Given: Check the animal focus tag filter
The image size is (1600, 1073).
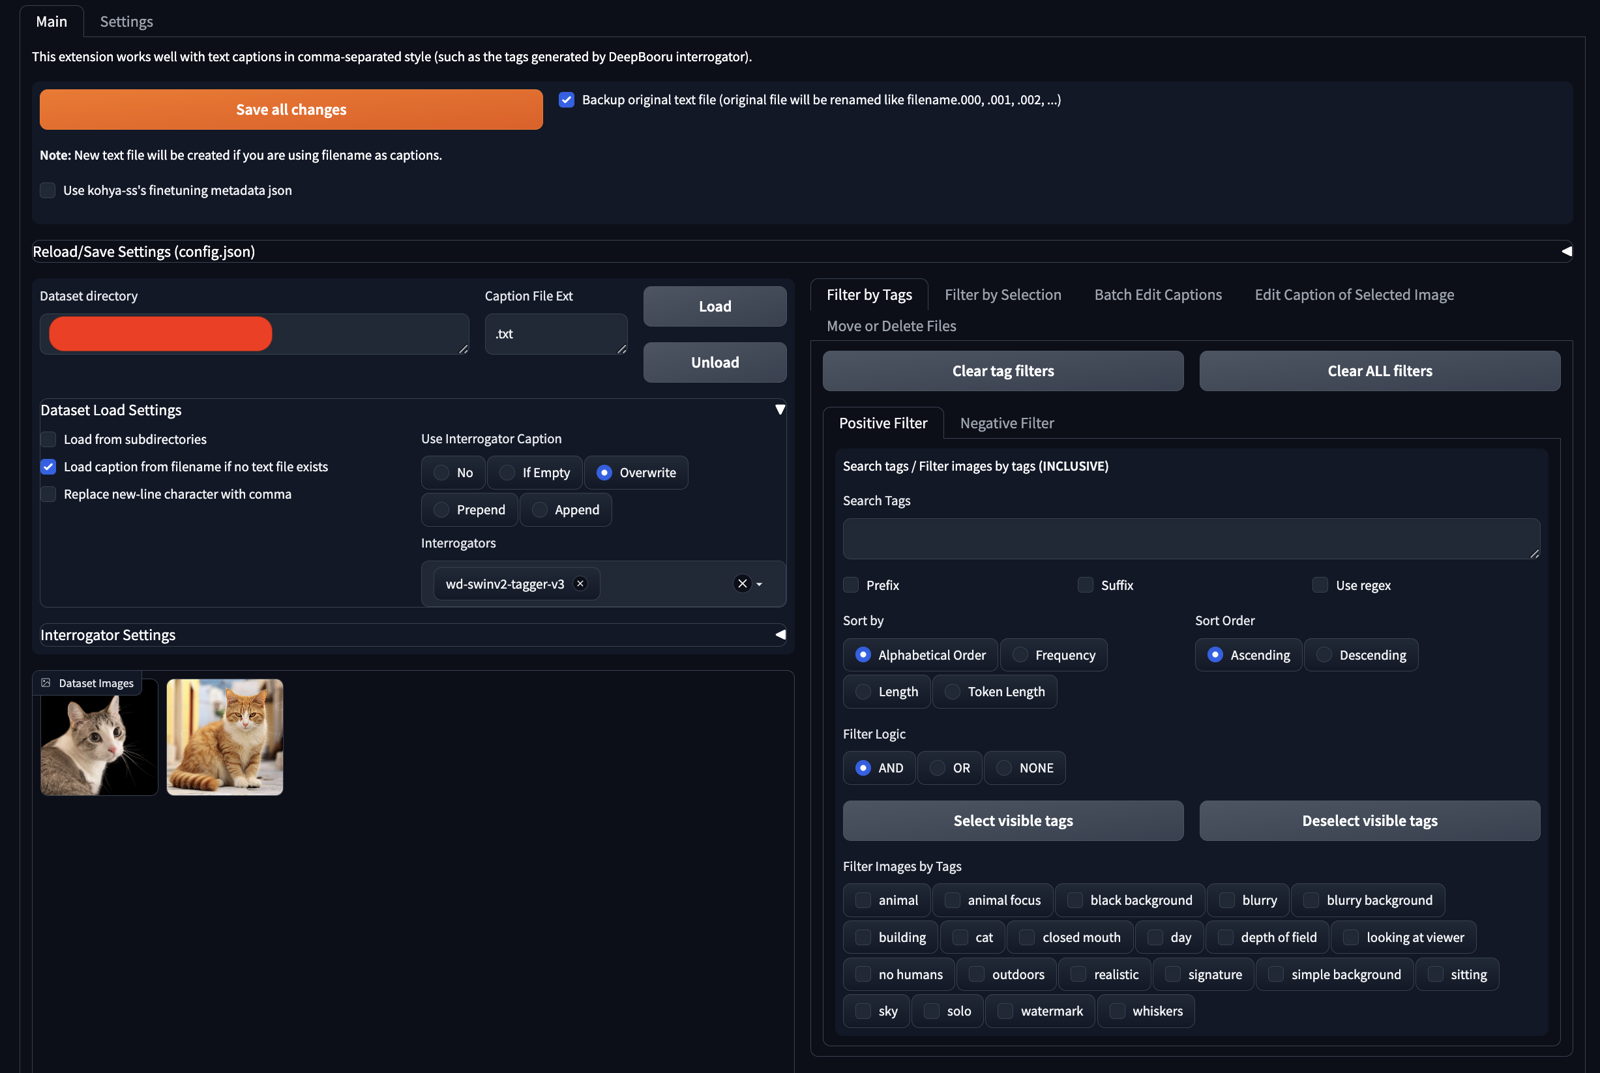Looking at the screenshot, I should tap(993, 901).
